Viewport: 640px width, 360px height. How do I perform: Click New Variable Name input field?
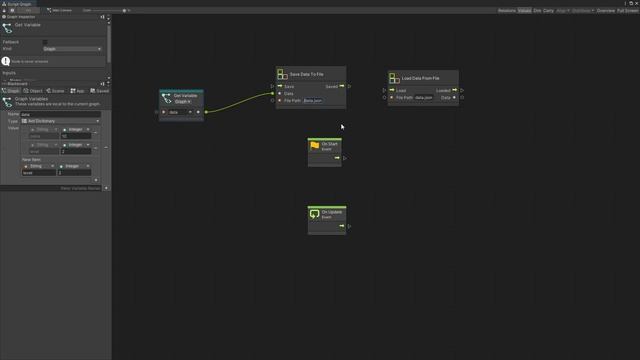[x=51, y=188]
